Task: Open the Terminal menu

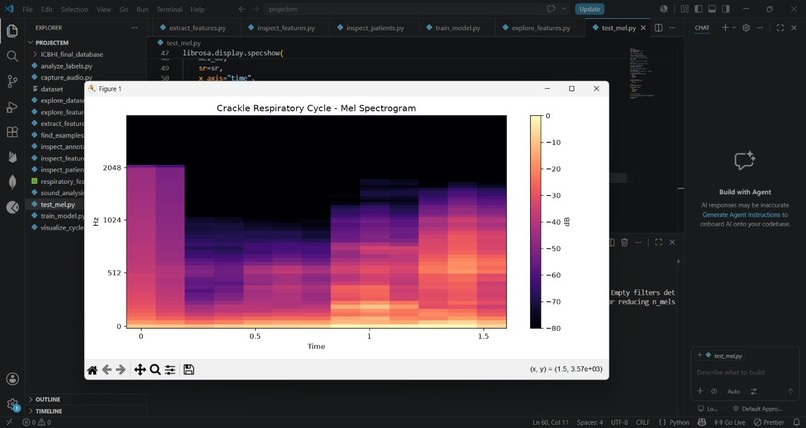Action: pos(169,9)
